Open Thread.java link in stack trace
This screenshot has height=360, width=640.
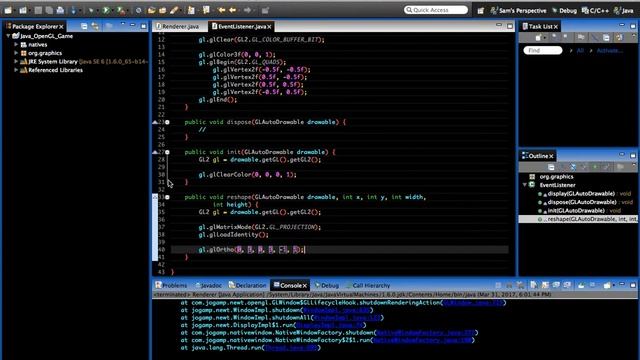point(291,348)
